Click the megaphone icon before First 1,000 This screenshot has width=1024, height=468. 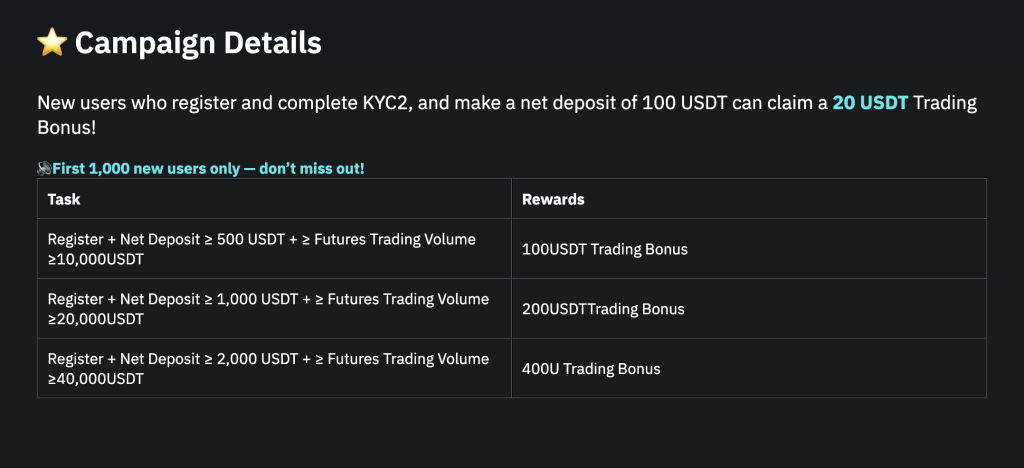44,168
